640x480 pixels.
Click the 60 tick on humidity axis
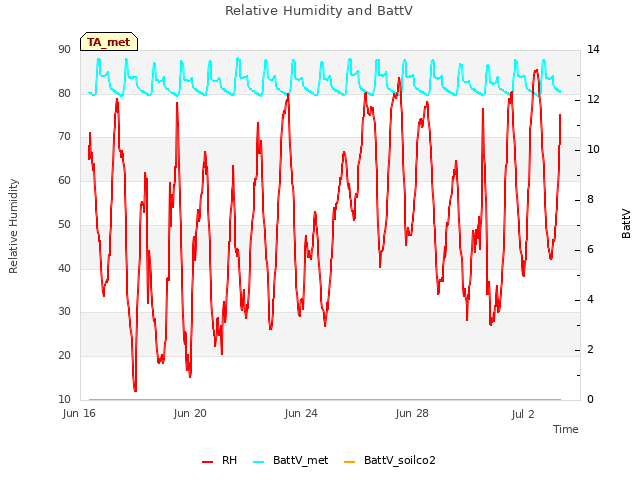pyautogui.click(x=64, y=180)
